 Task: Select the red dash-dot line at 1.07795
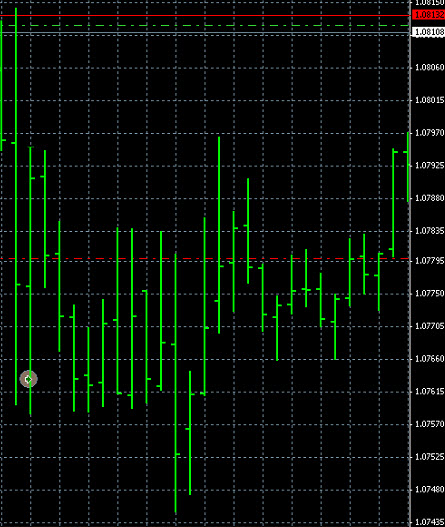205,259
